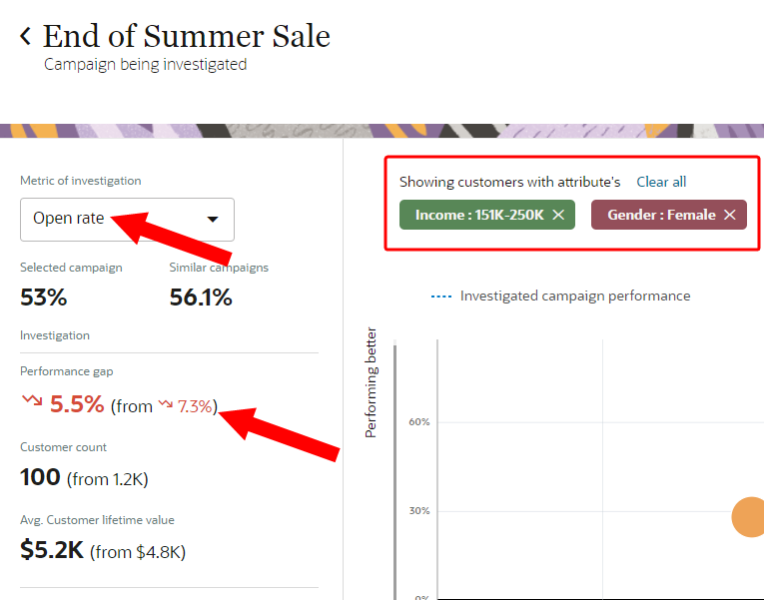The width and height of the screenshot is (764, 600).
Task: Click the Open rate combo box
Action: (x=127, y=219)
